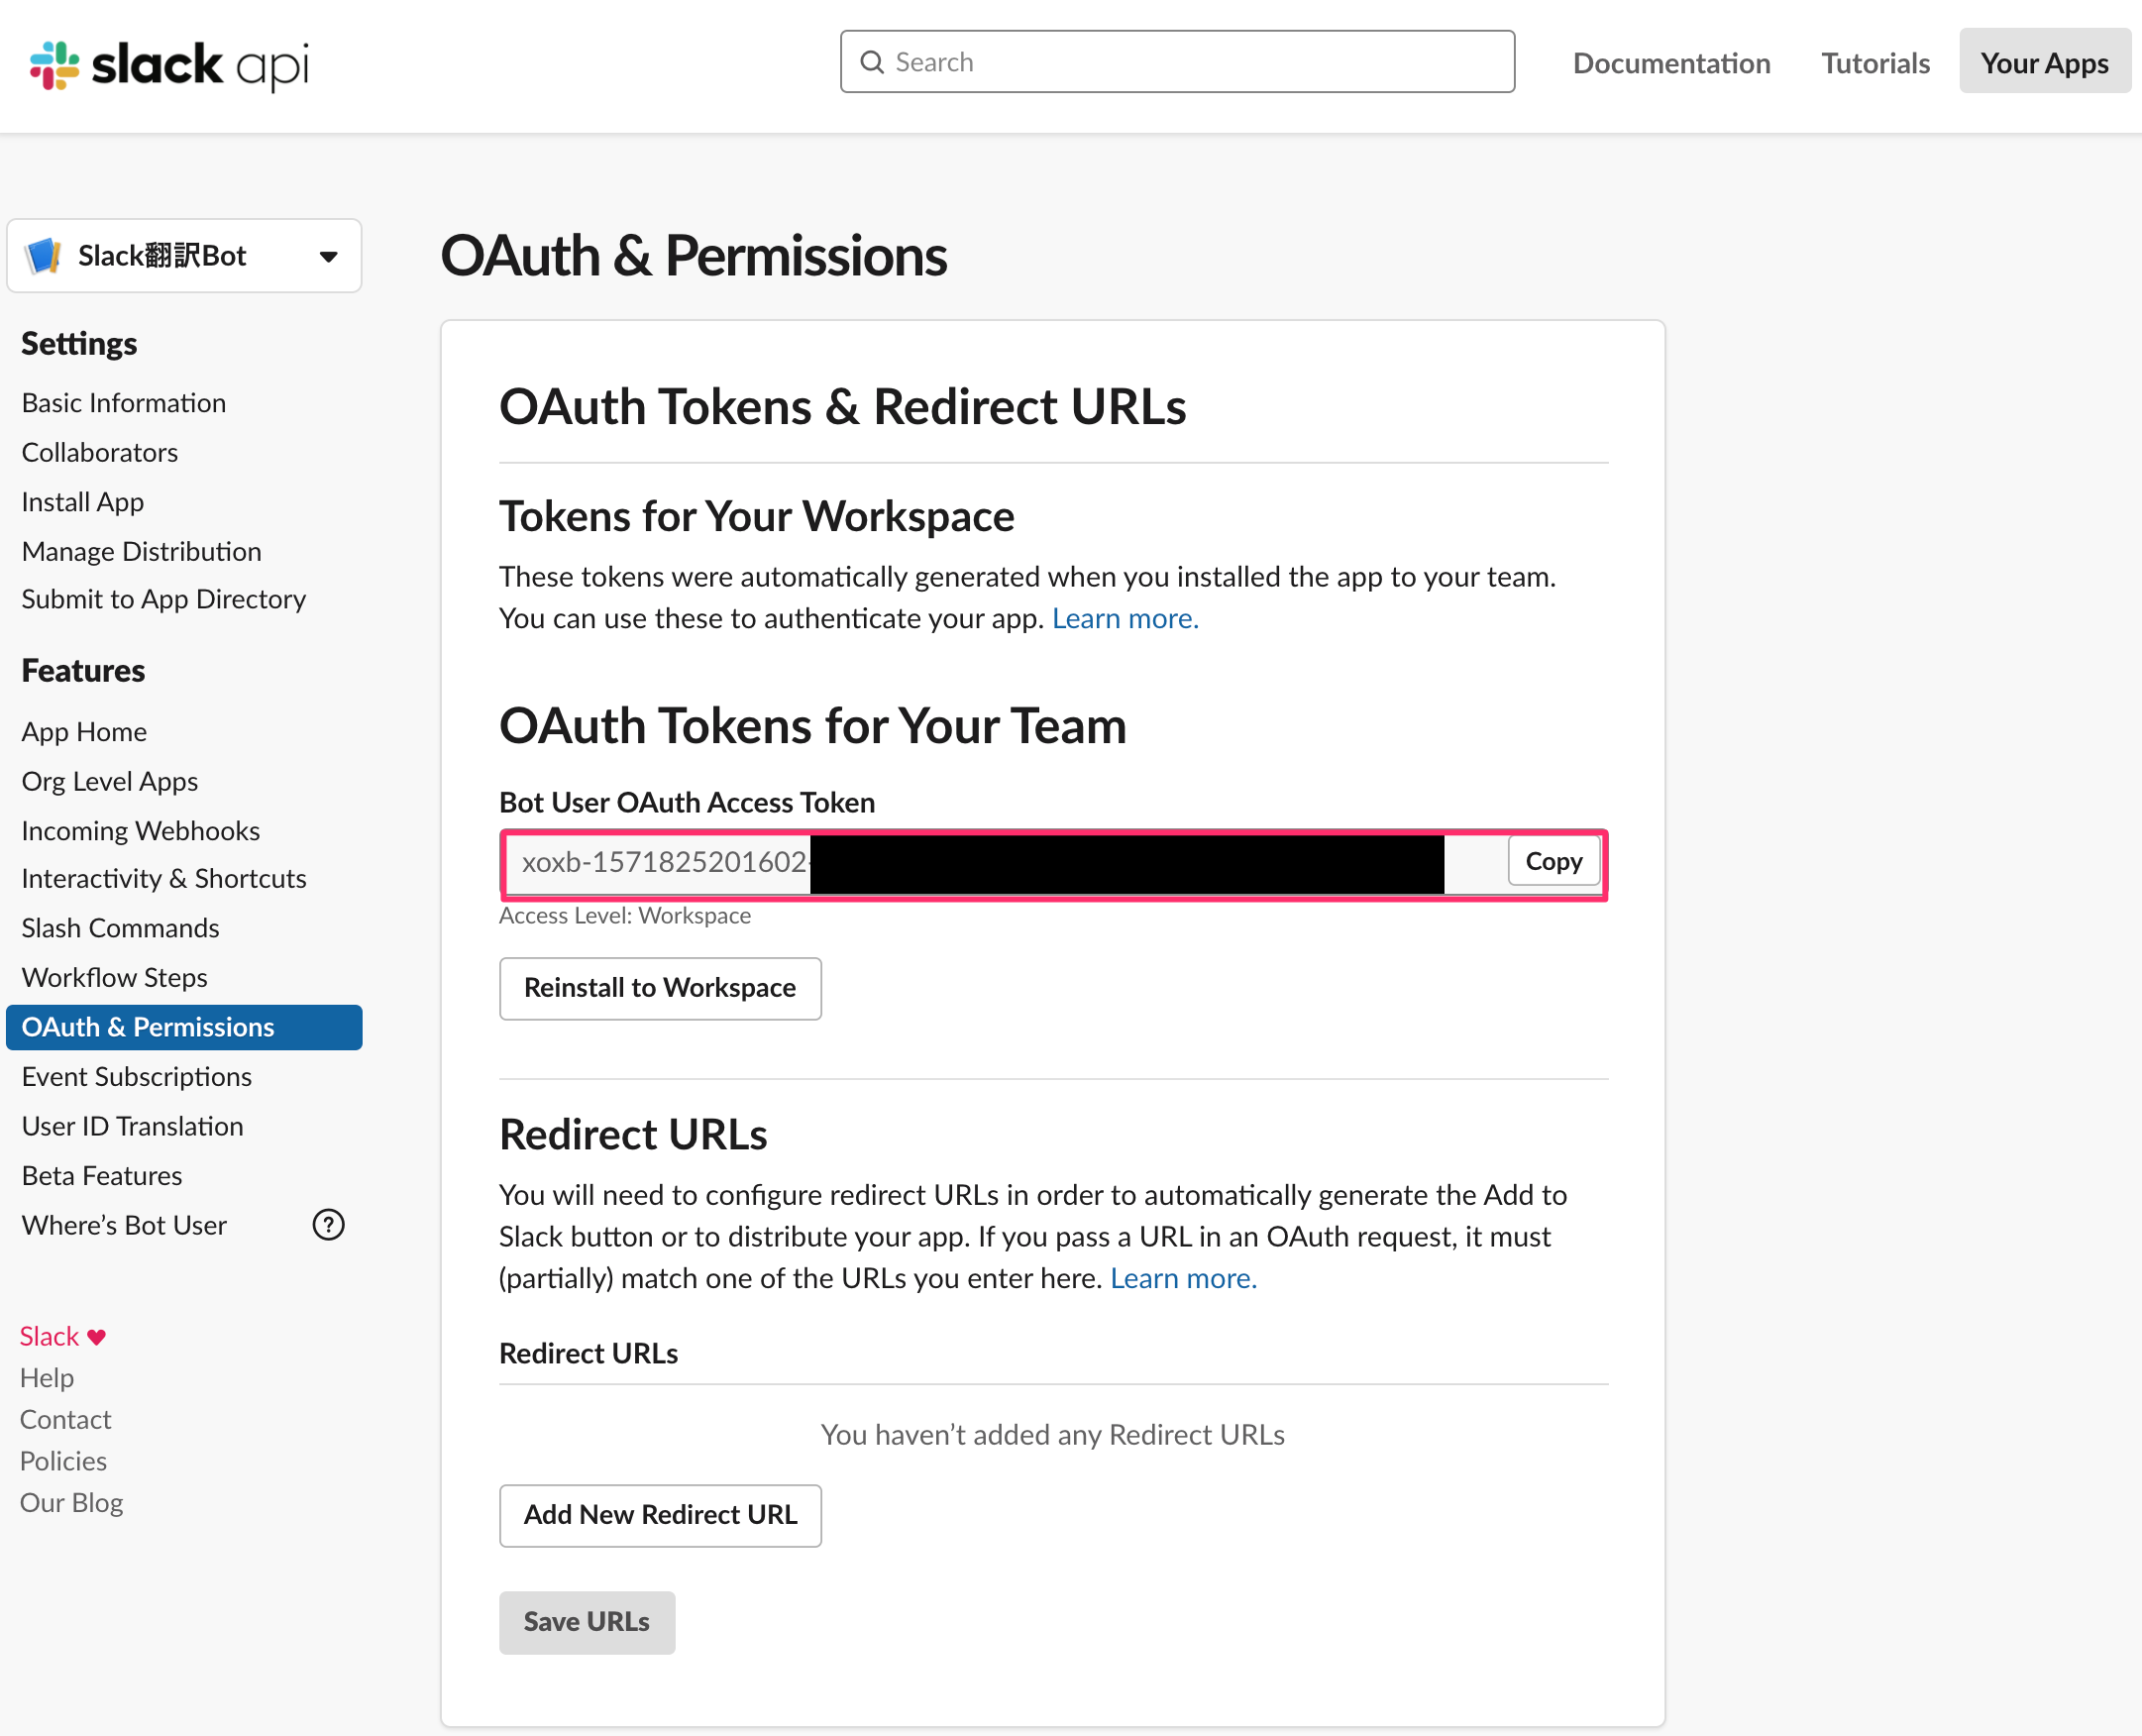Click Reinstall to Workspace
This screenshot has height=1736, width=2142.
[659, 988]
